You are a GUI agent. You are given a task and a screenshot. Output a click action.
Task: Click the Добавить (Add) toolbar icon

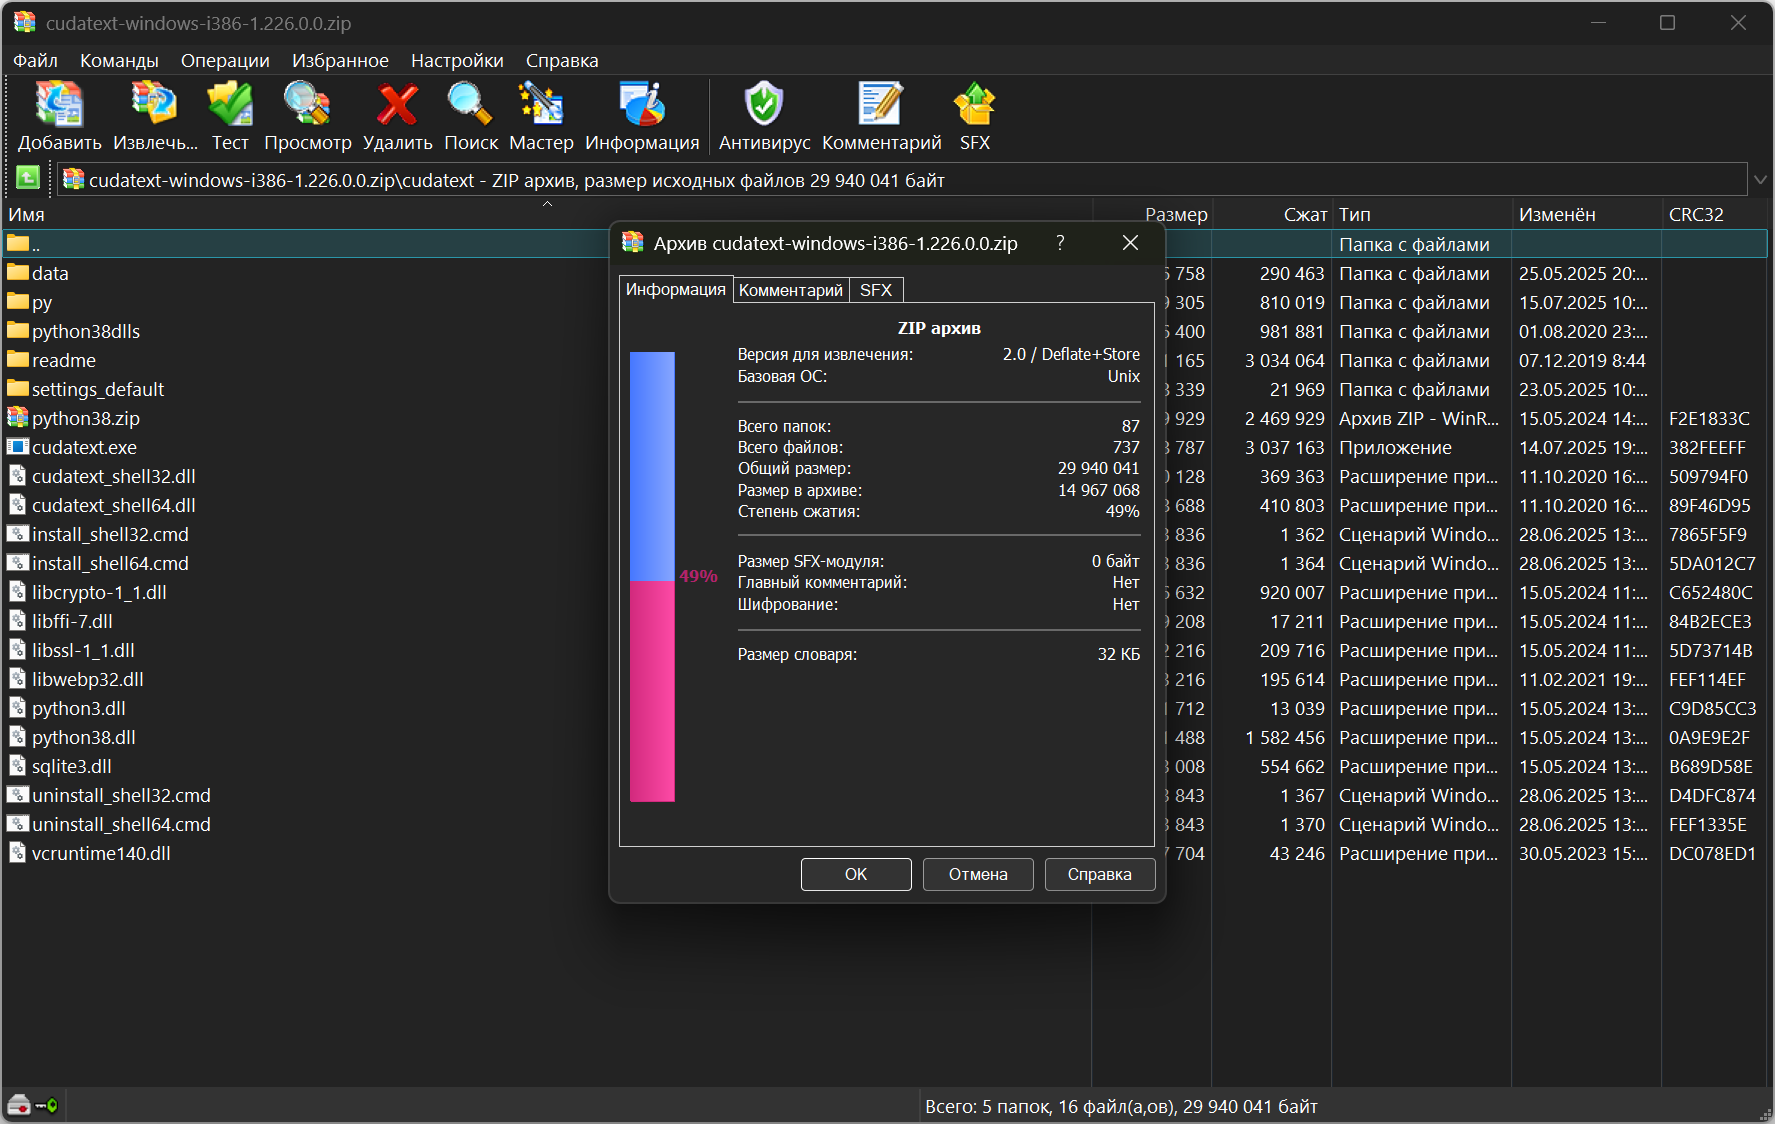(59, 104)
